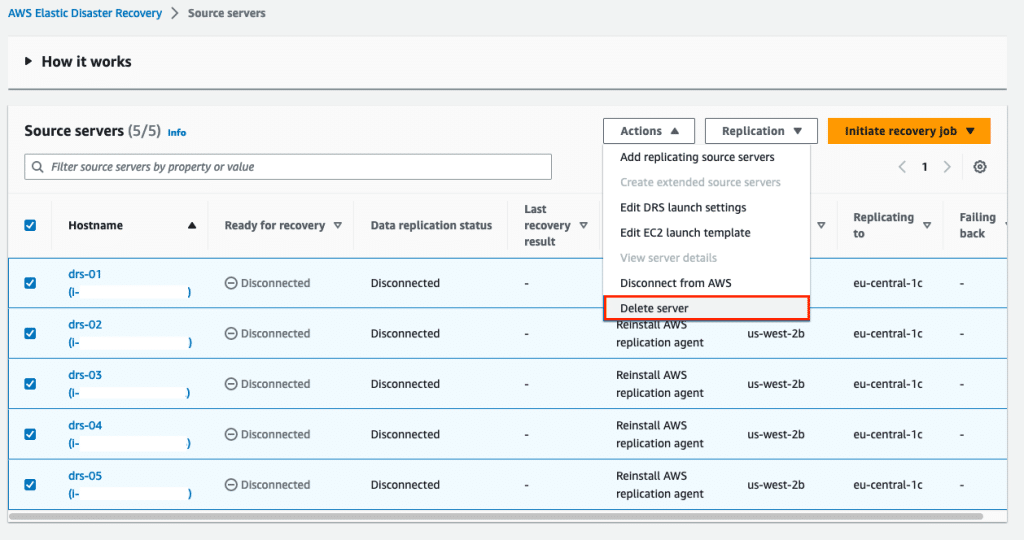
Task: Click us-west-2b in drs-02 row
Action: point(776,333)
